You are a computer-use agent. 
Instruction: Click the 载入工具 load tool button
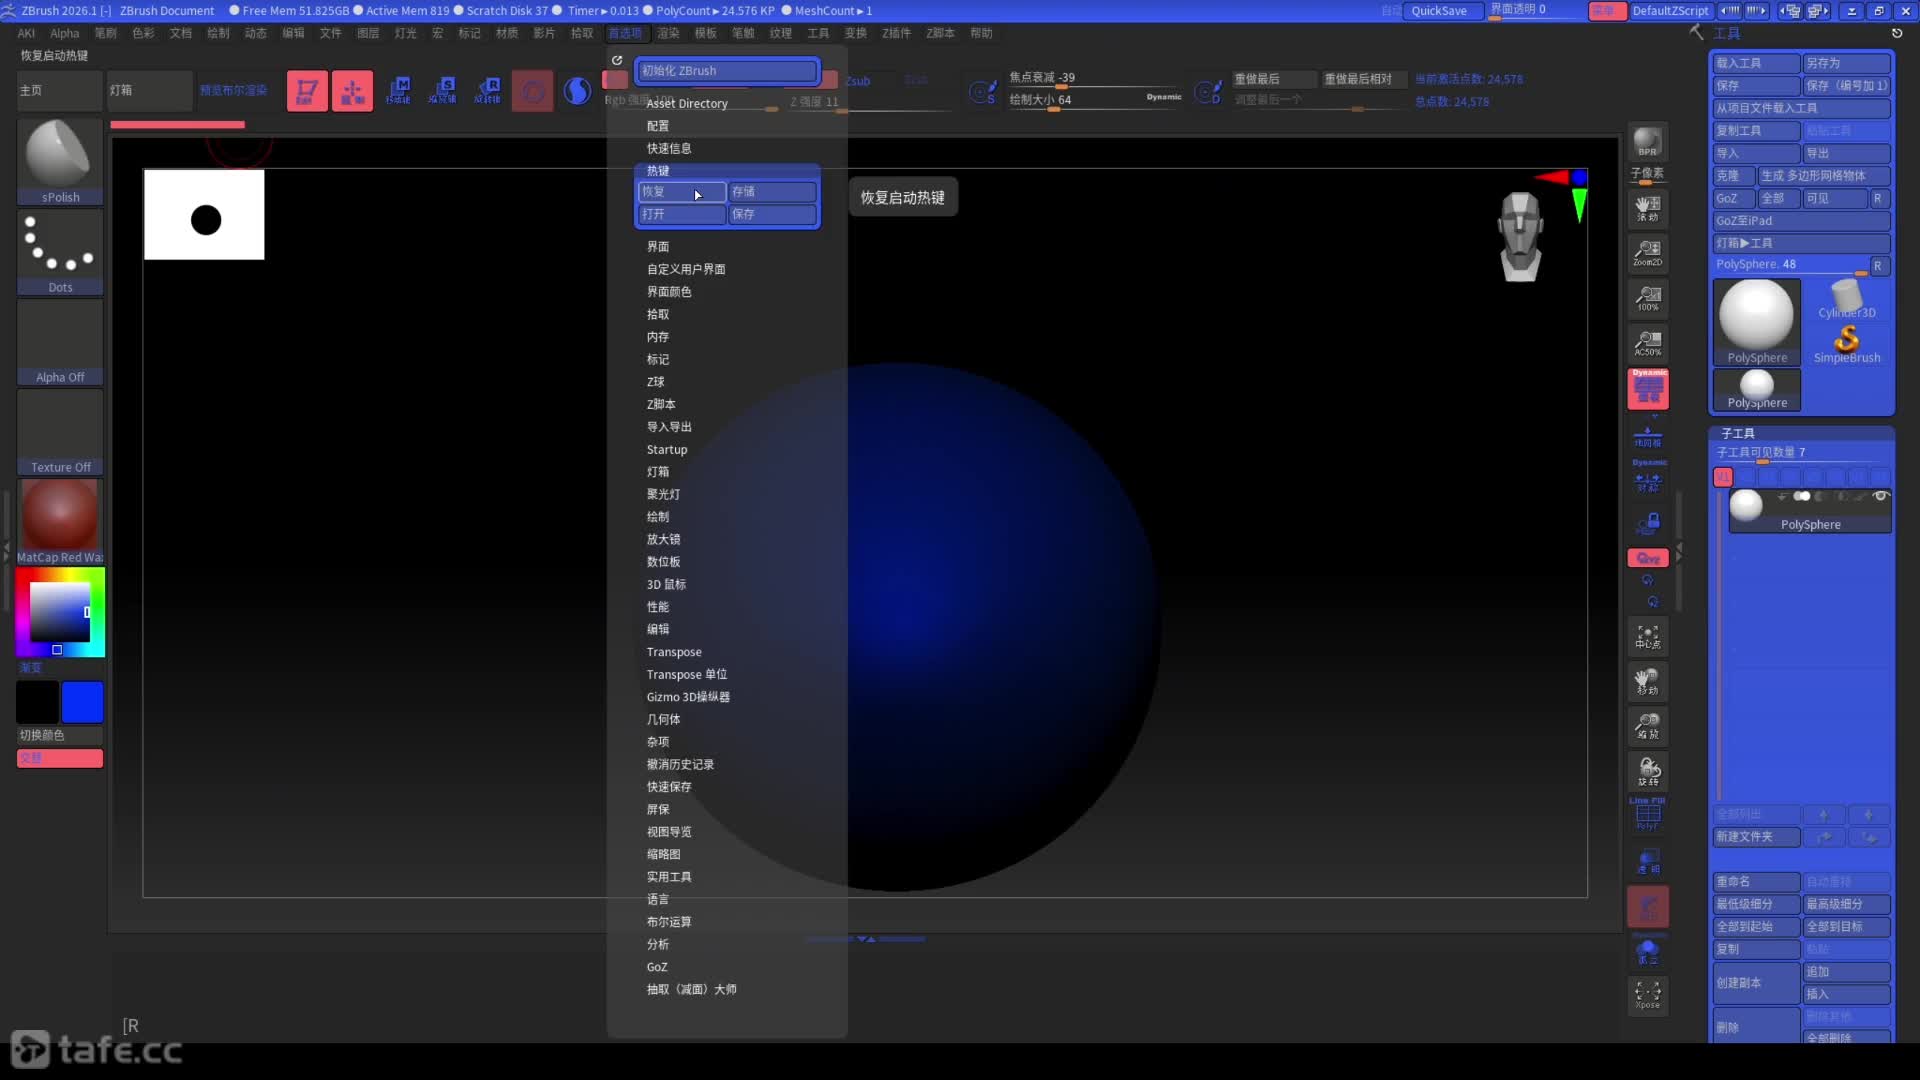click(x=1757, y=63)
